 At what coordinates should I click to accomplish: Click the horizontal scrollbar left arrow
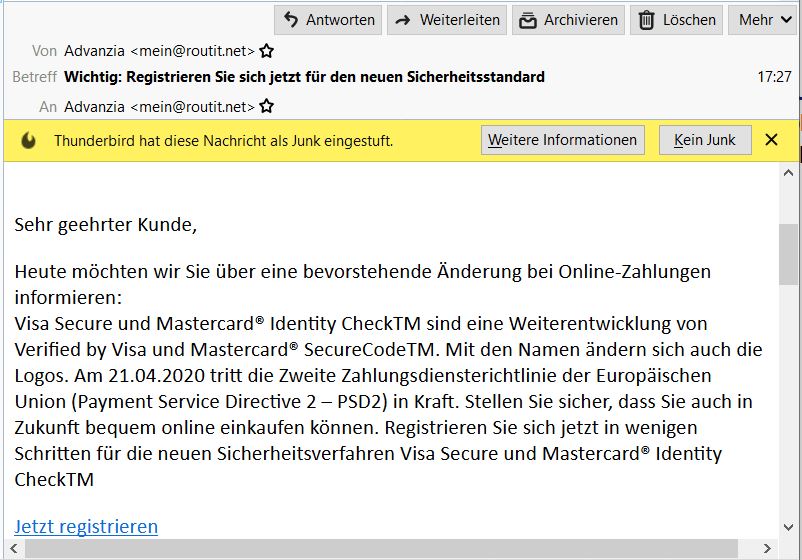pyautogui.click(x=14, y=548)
